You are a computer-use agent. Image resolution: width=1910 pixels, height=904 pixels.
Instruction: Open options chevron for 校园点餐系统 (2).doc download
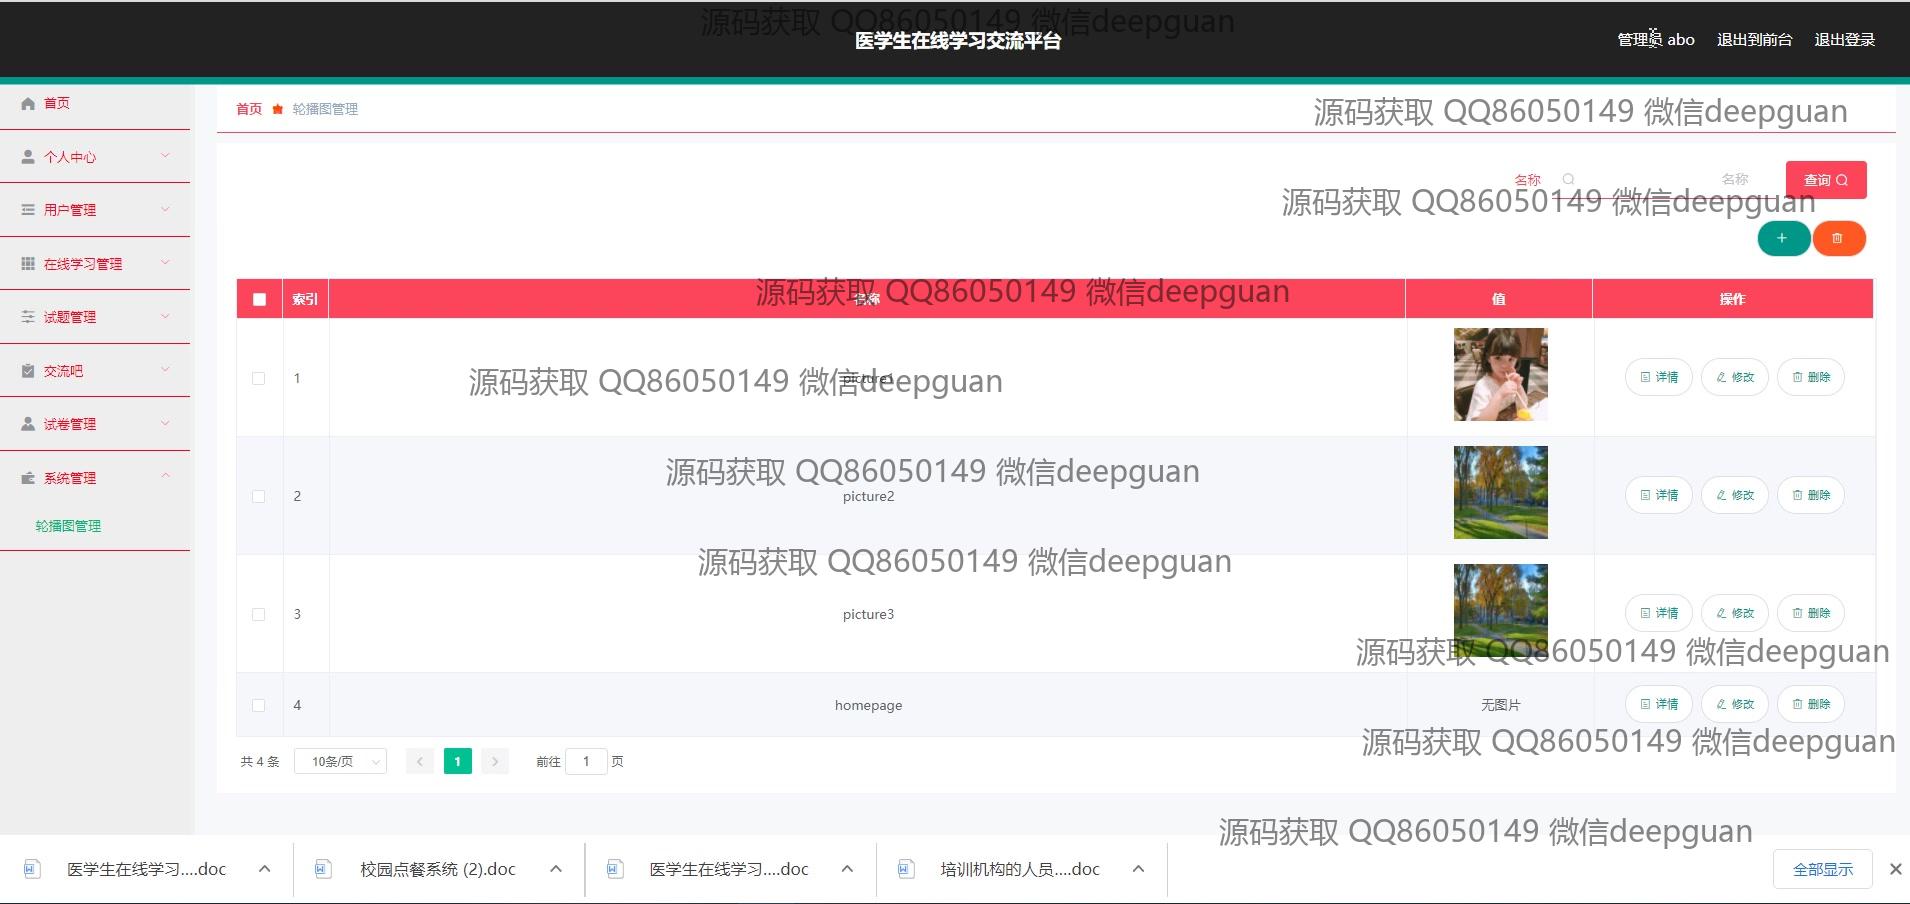pos(556,869)
